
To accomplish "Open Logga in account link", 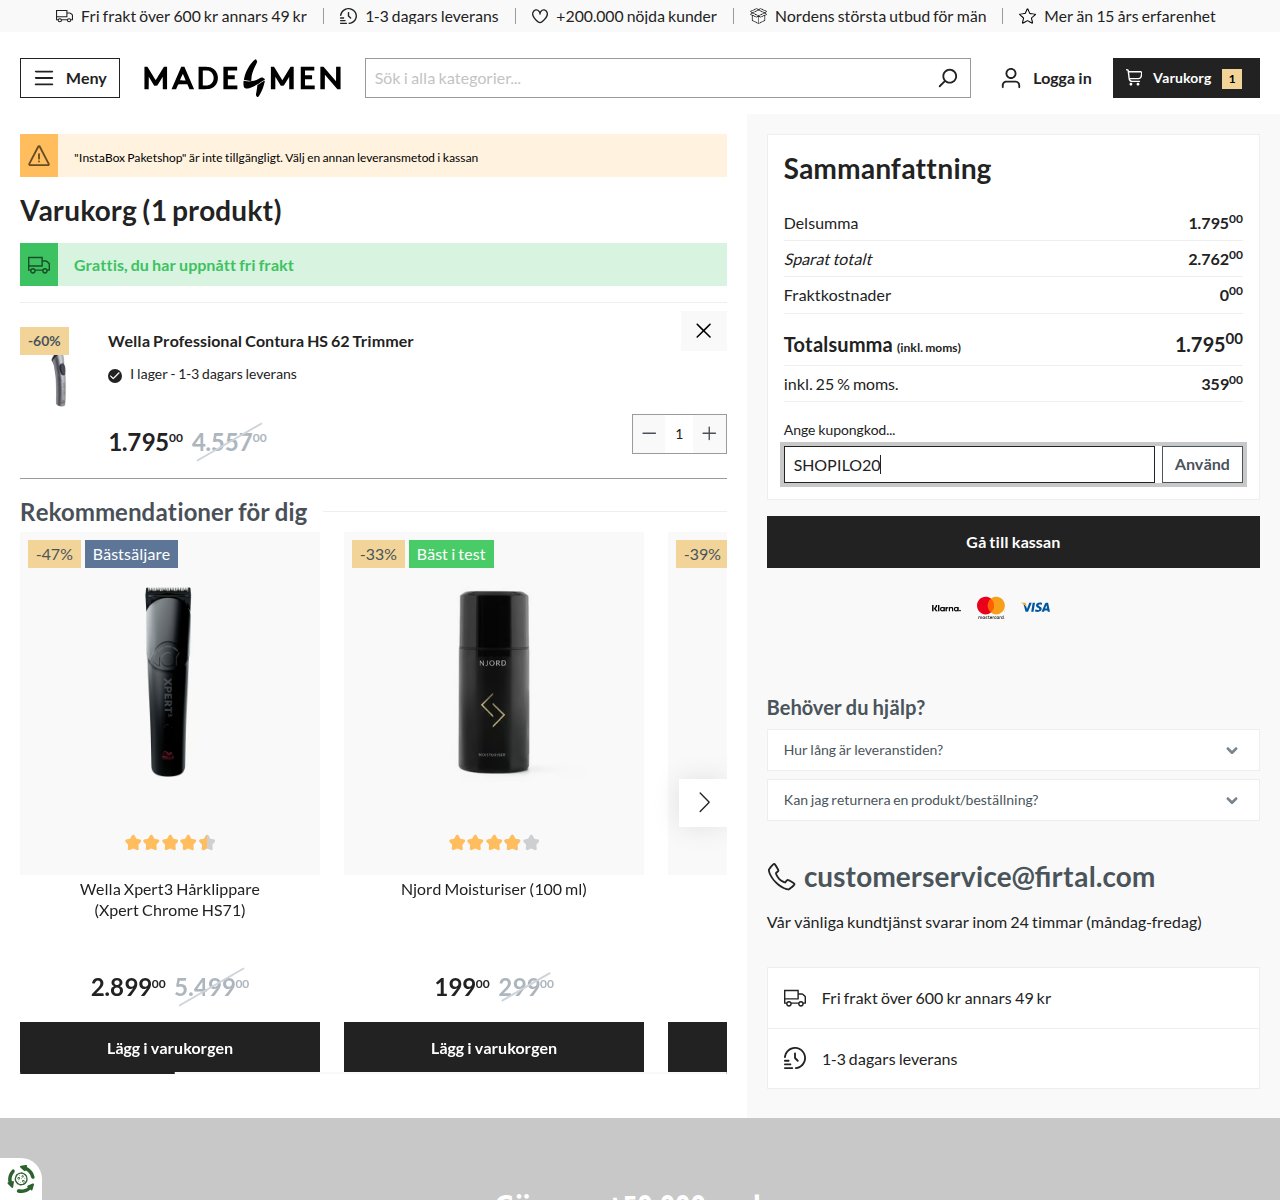I will click(x=1046, y=78).
